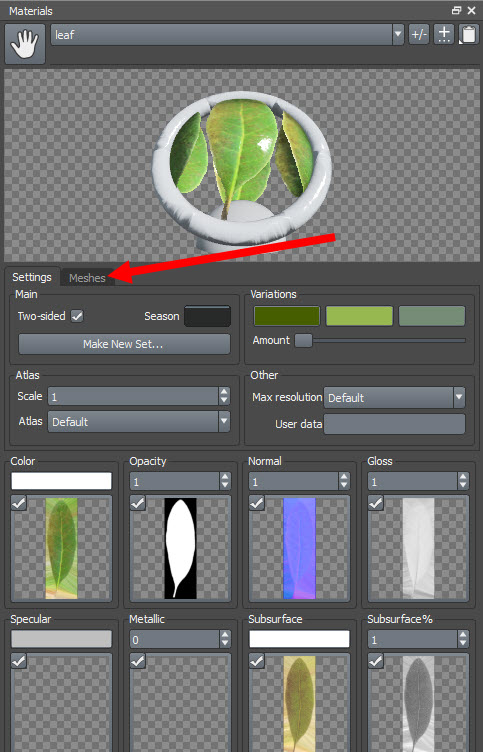Undock the Materials panel
Image resolution: width=483 pixels, height=752 pixels.
pyautogui.click(x=456, y=10)
